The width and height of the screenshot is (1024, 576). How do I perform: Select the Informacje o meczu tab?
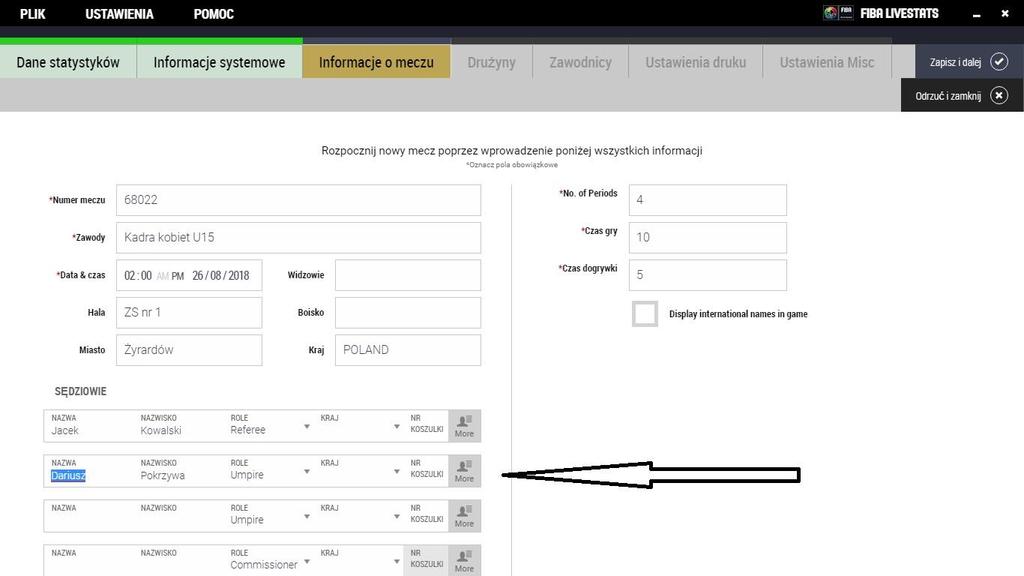pyautogui.click(x=376, y=62)
